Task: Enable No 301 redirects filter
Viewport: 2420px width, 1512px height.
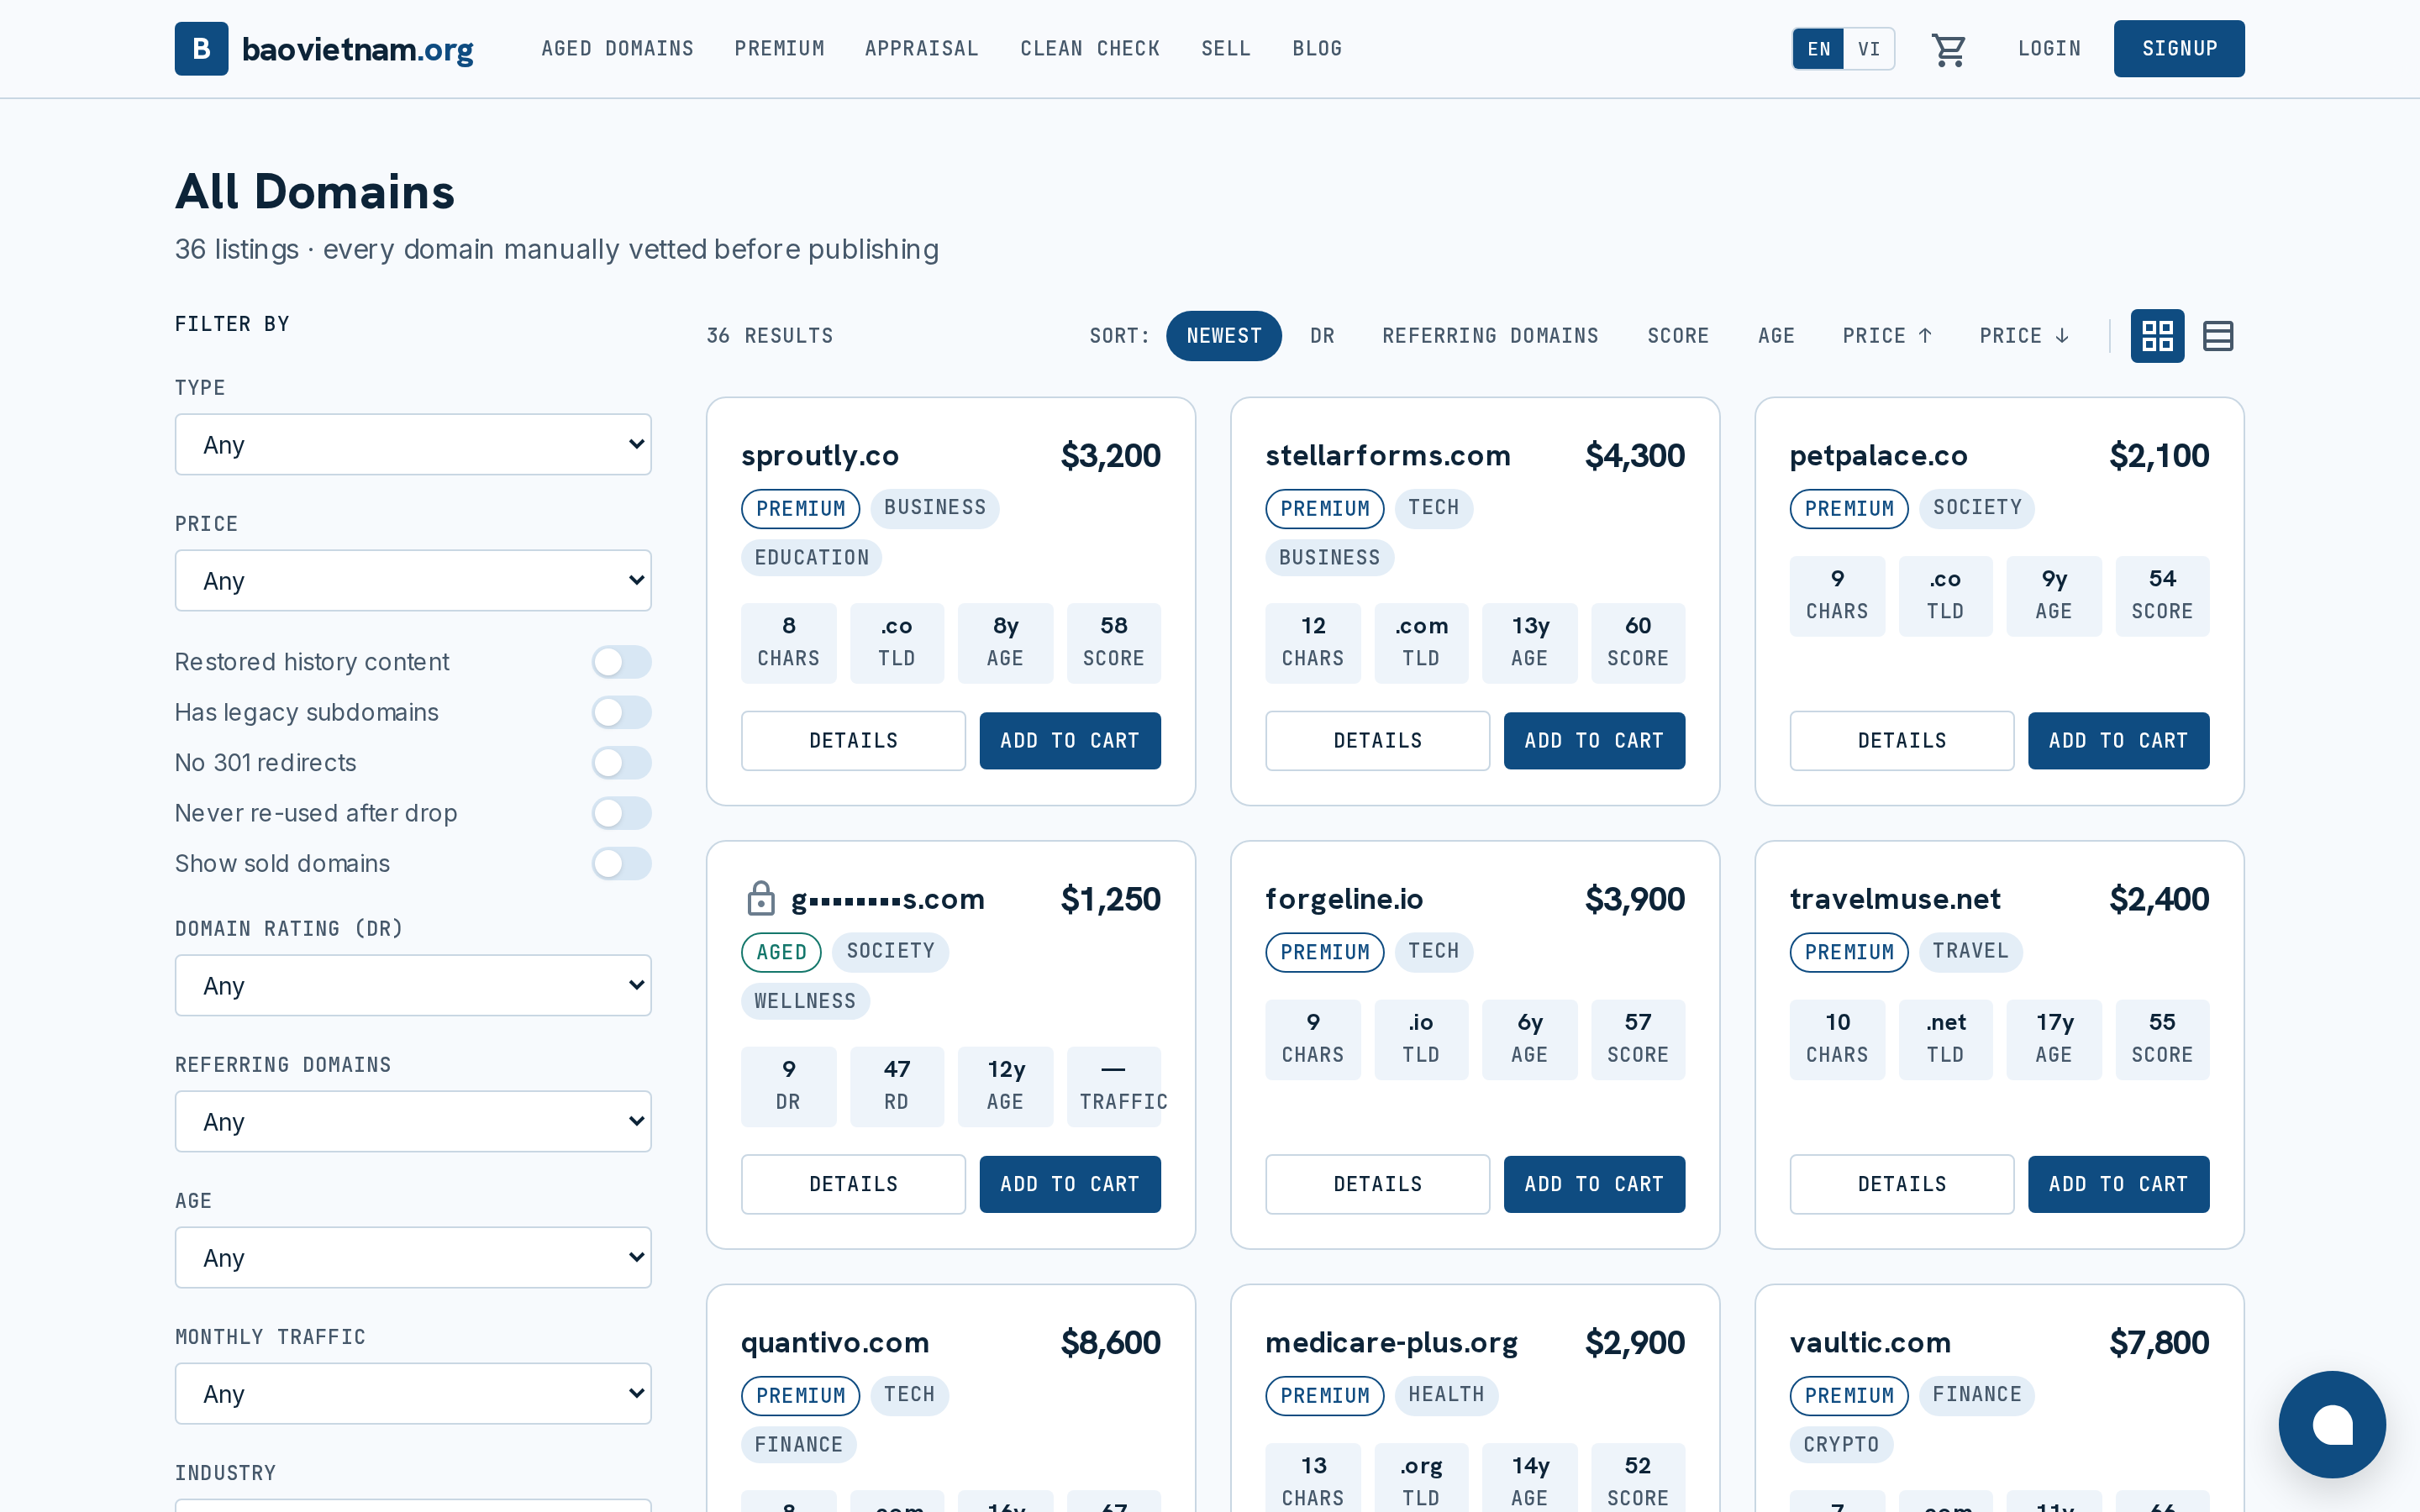Action: (621, 763)
